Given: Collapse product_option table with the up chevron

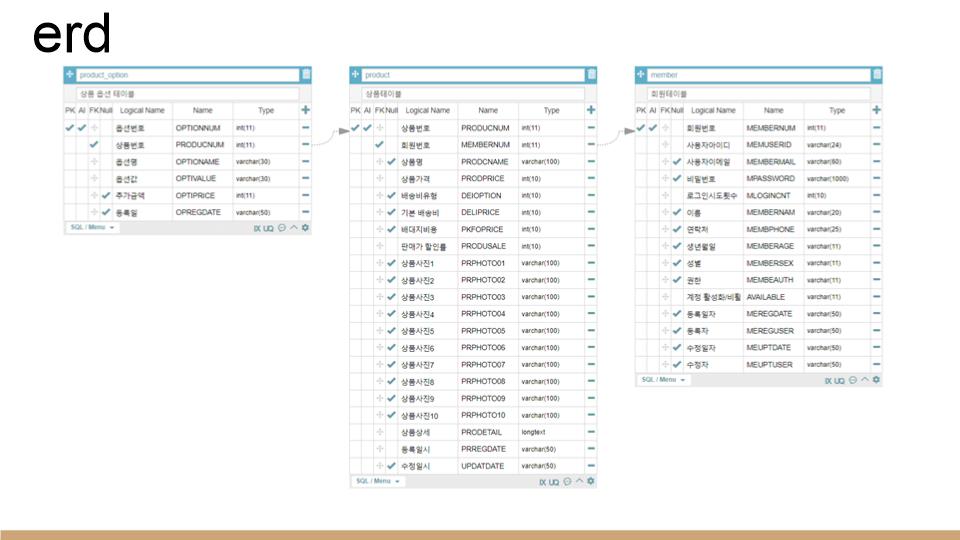Looking at the screenshot, I should (x=294, y=227).
